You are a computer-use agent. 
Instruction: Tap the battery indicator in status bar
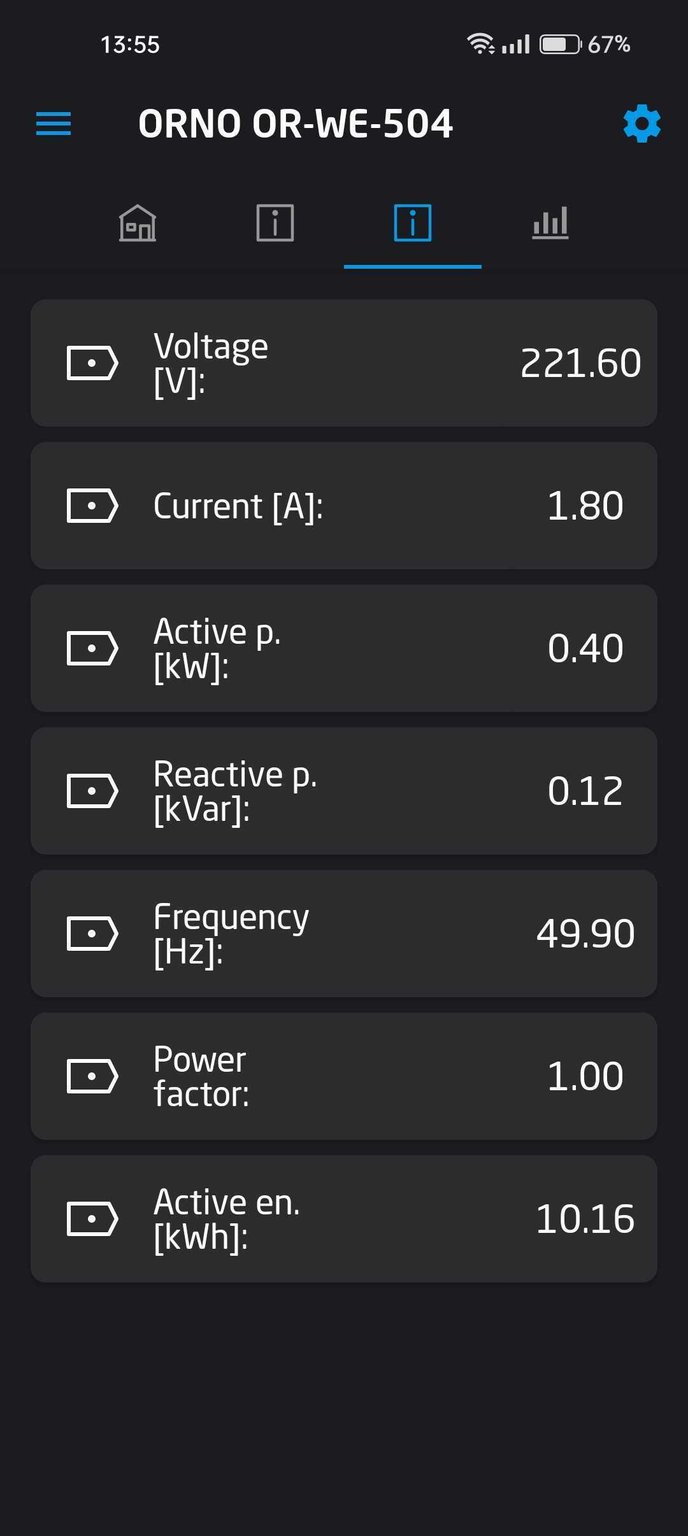point(560,44)
